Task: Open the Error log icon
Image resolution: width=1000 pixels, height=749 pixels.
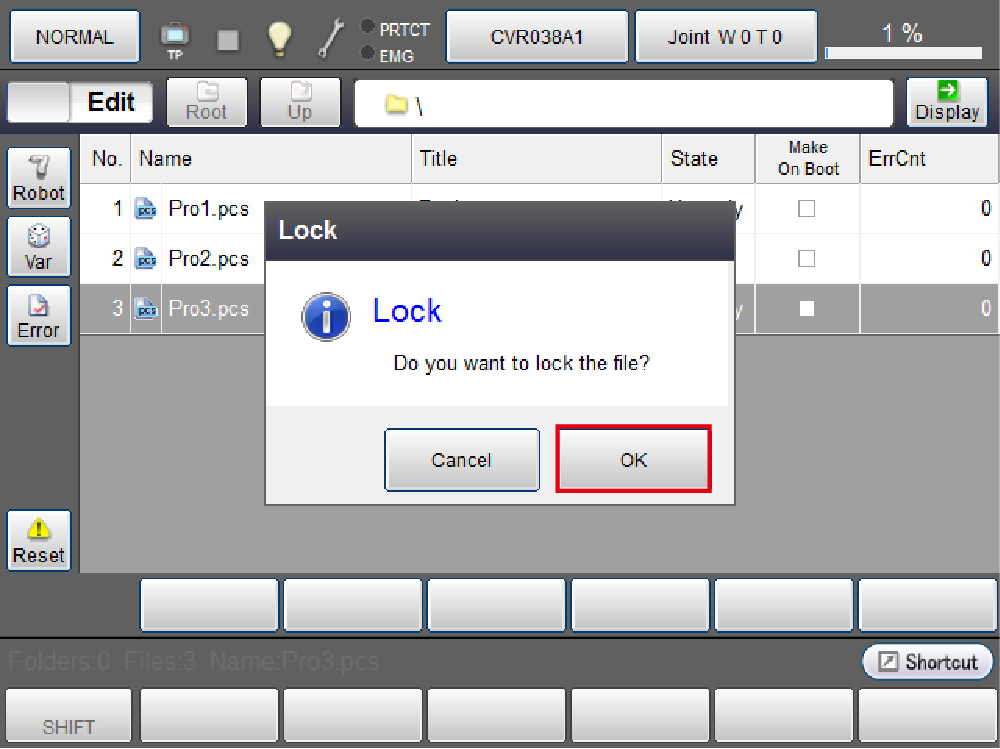Action: click(38, 315)
